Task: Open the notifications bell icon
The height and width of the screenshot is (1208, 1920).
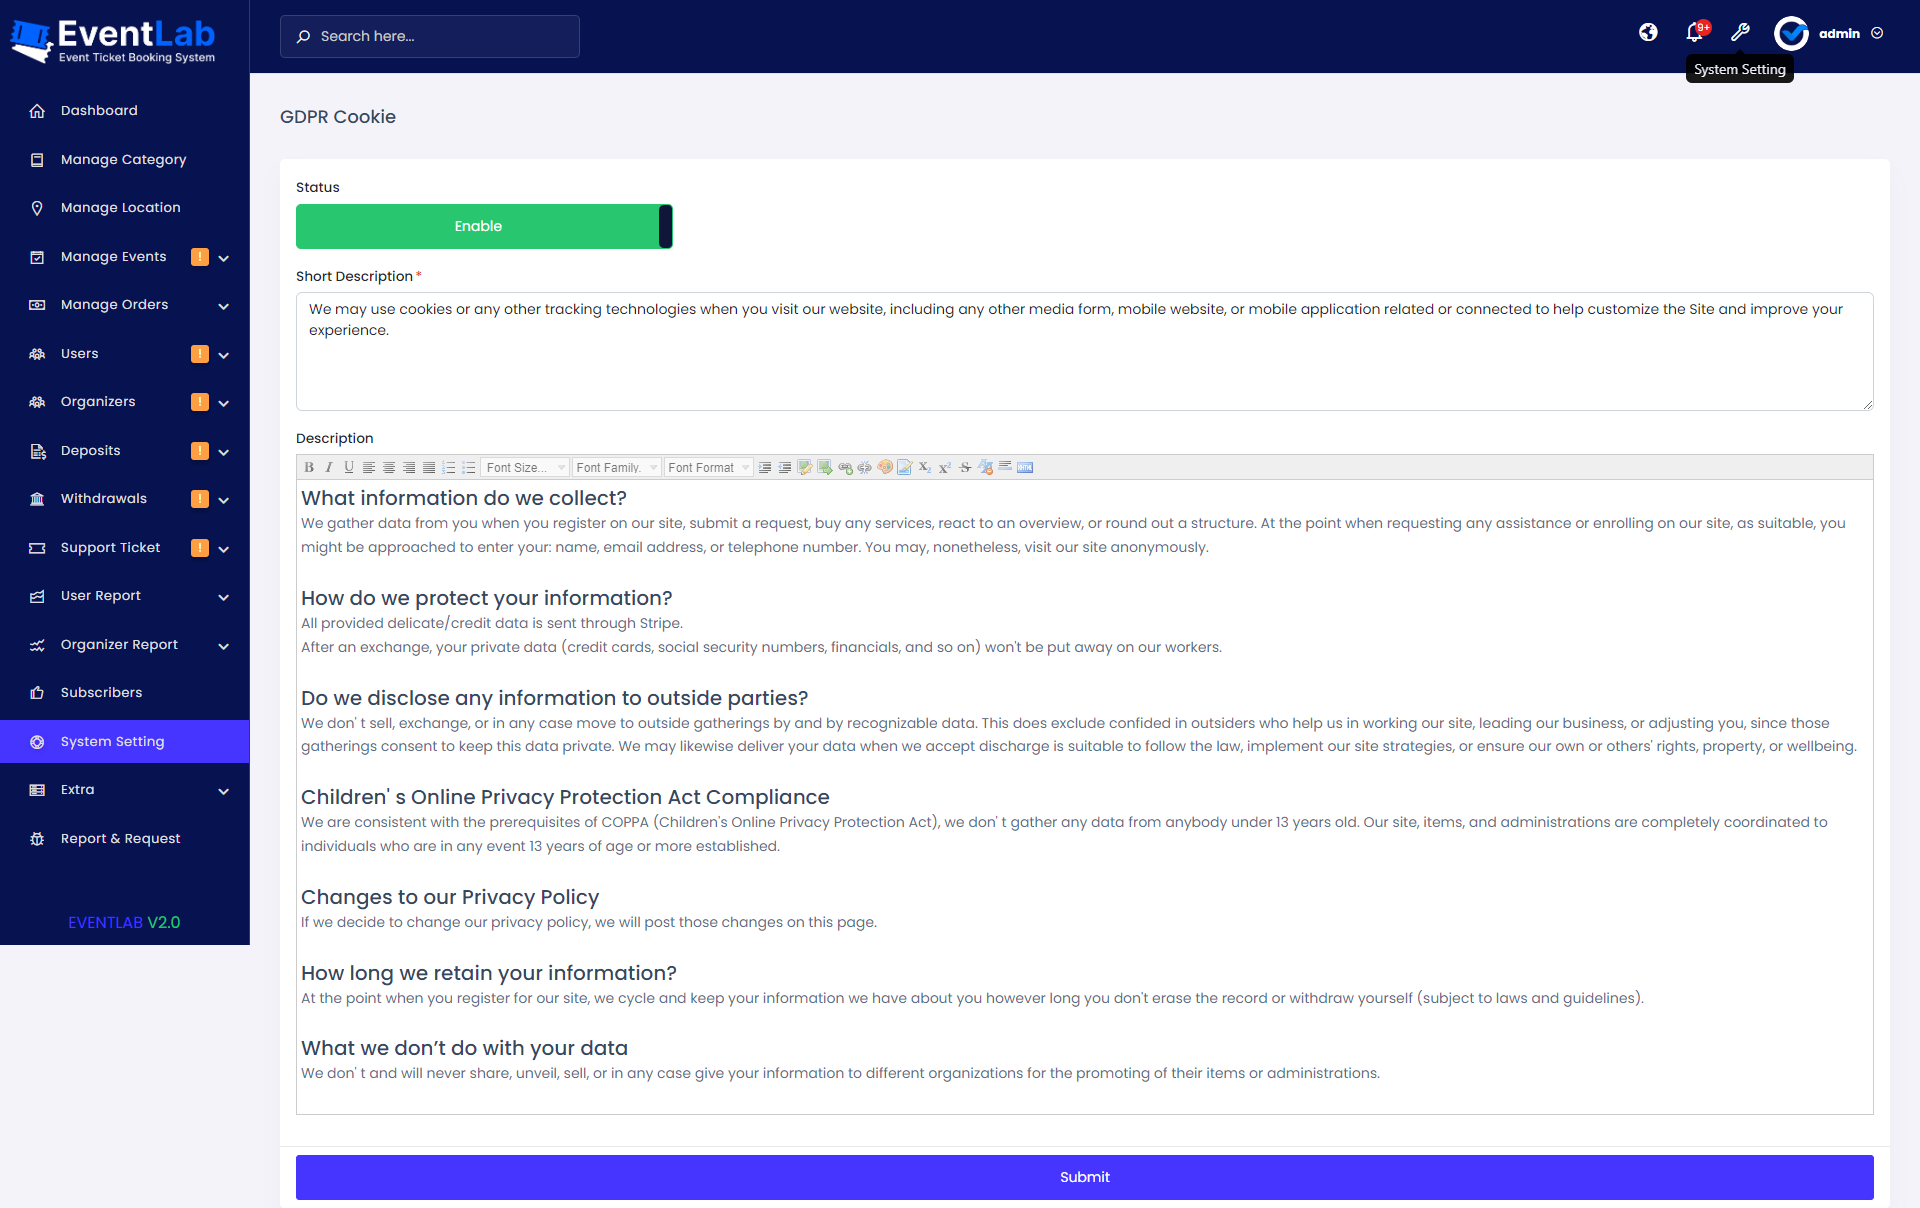Action: point(1695,33)
